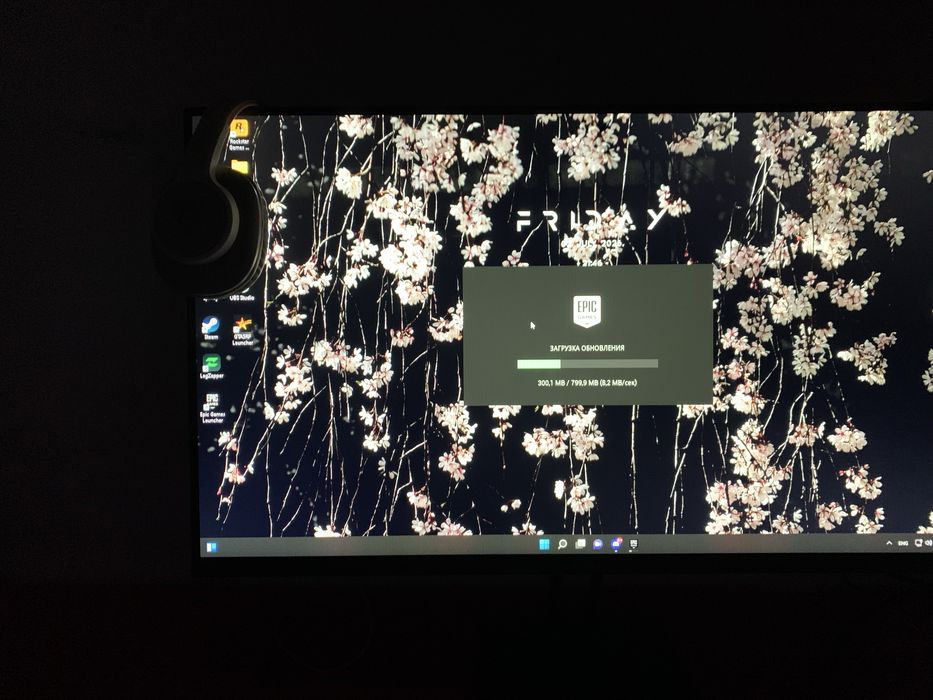933x700 pixels.
Task: Open the Rockstar Games desktop shortcut
Action: pos(239,134)
